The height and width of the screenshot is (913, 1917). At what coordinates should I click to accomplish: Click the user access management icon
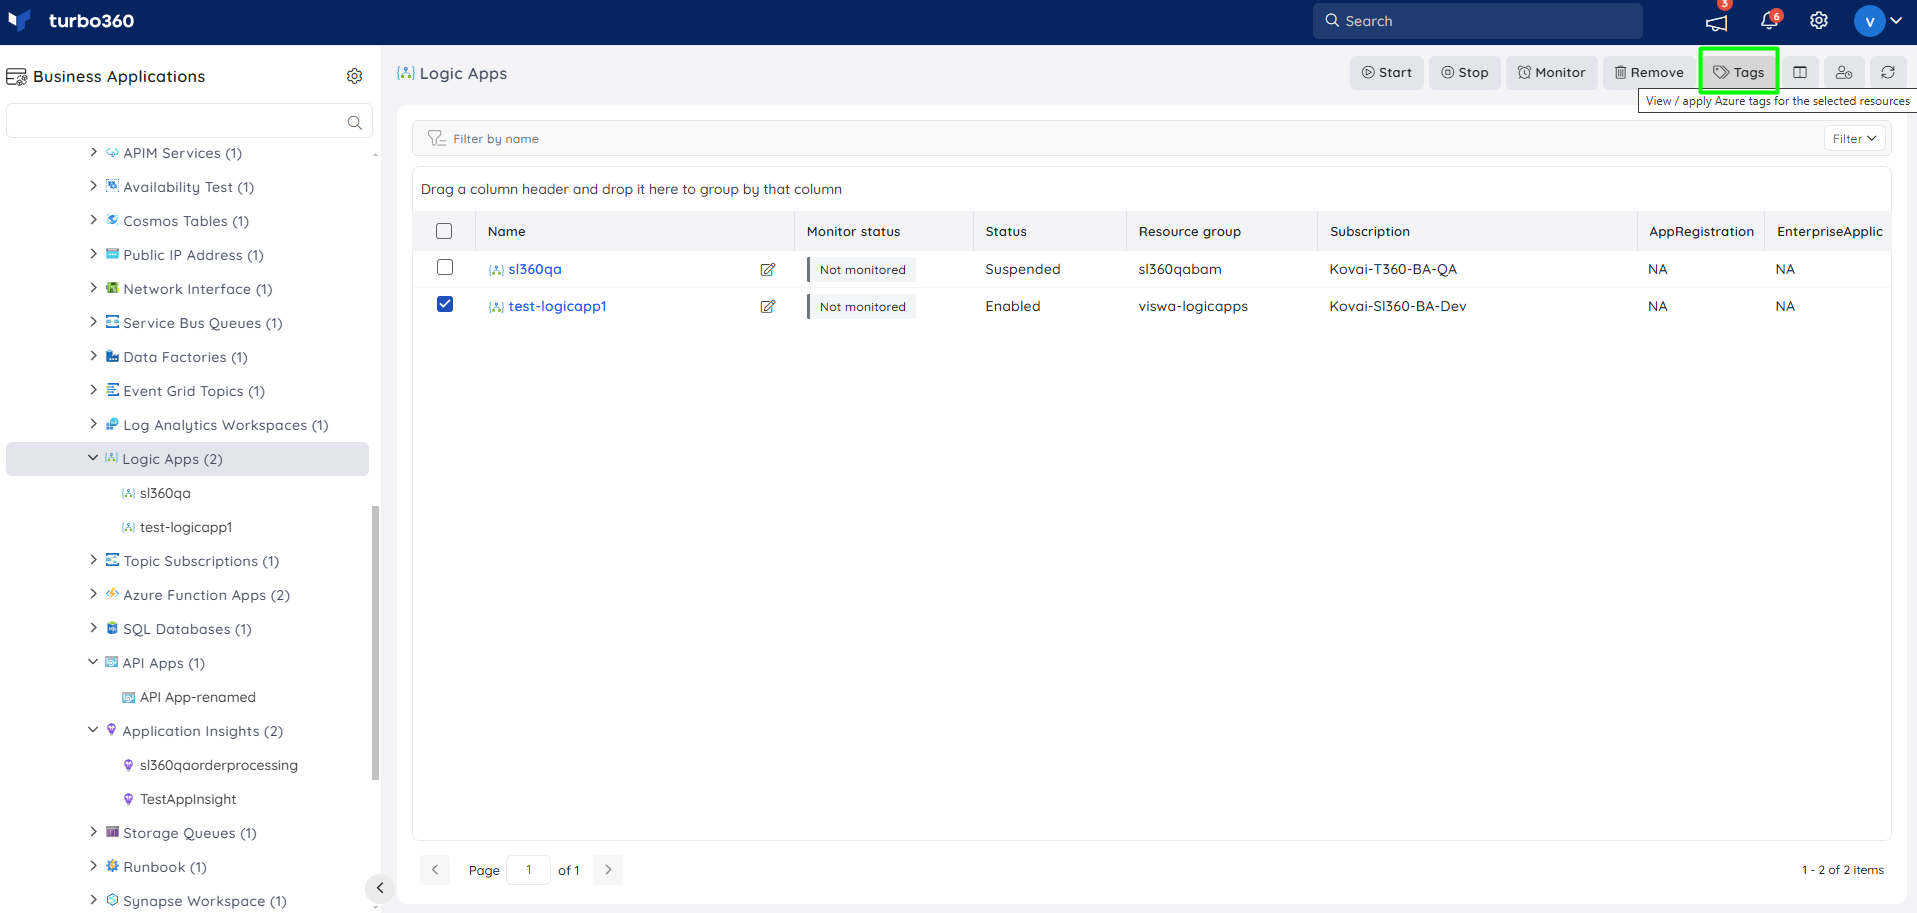tap(1844, 72)
